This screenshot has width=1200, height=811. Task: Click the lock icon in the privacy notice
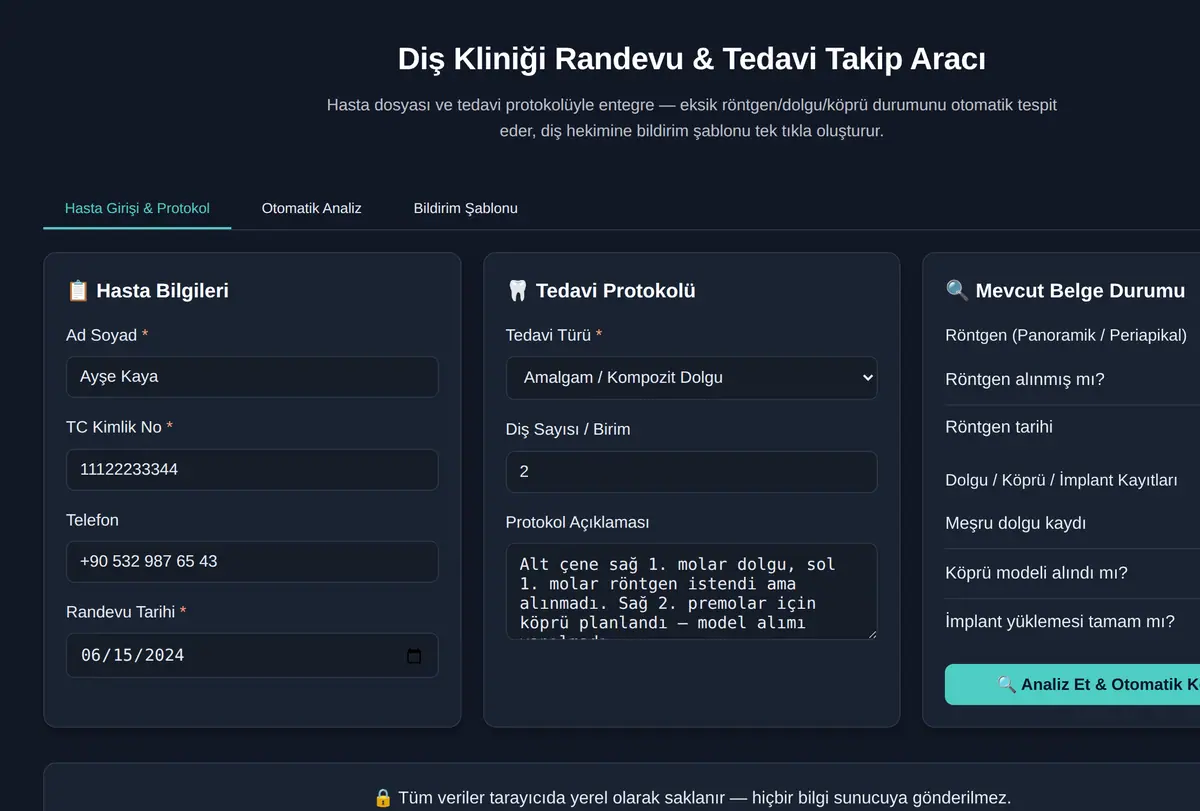(x=383, y=798)
